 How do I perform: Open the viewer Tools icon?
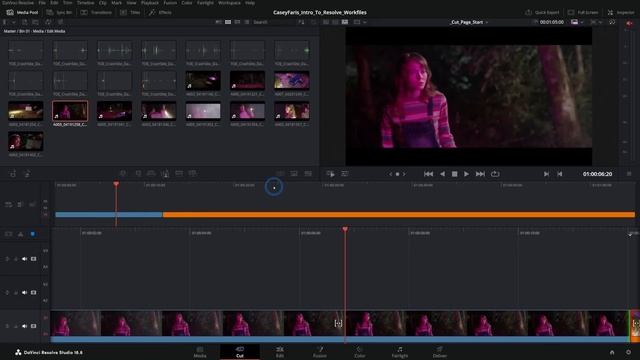tap(345, 174)
